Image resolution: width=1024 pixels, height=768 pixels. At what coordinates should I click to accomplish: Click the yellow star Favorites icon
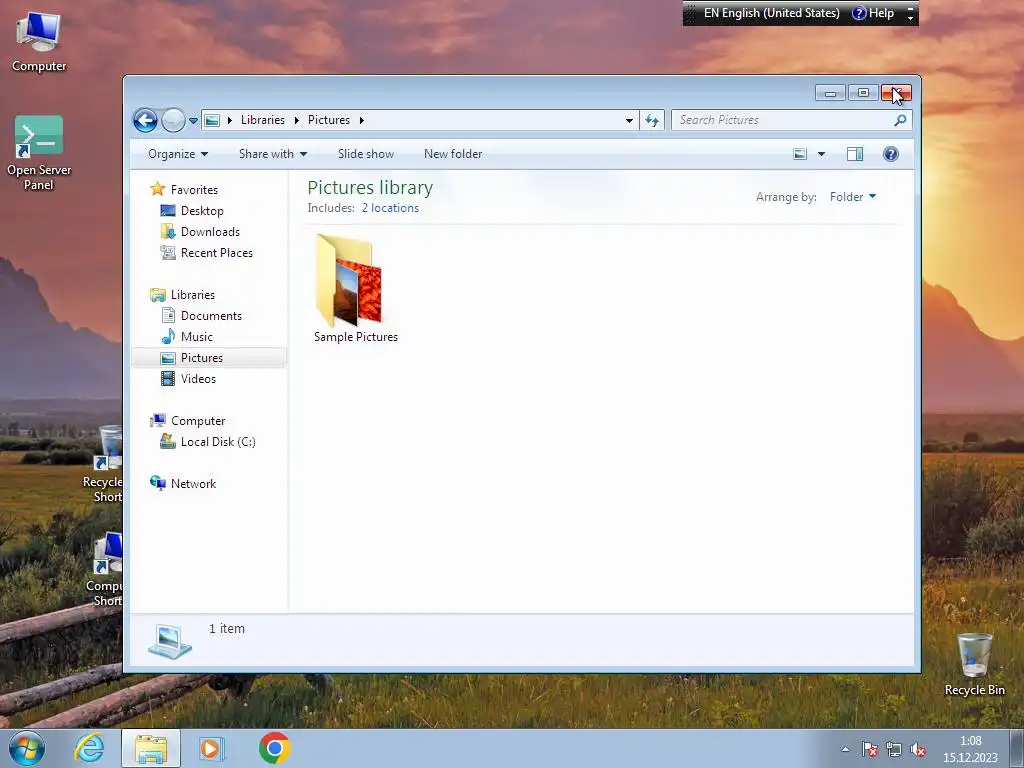click(x=157, y=189)
